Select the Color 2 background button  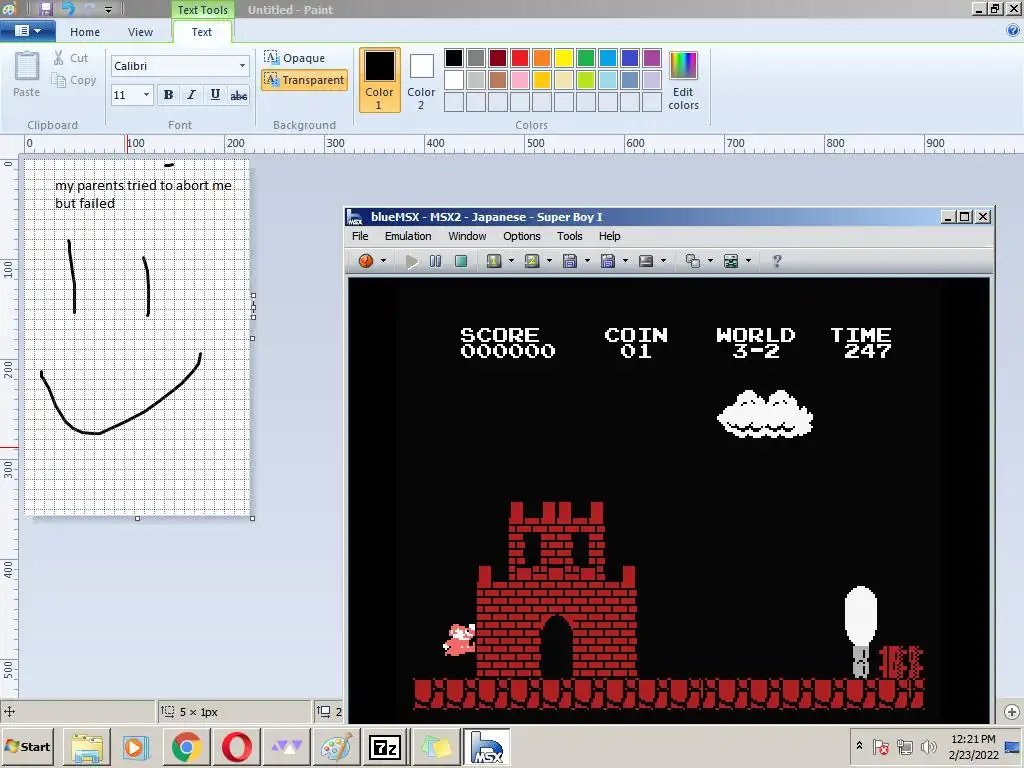tap(421, 80)
